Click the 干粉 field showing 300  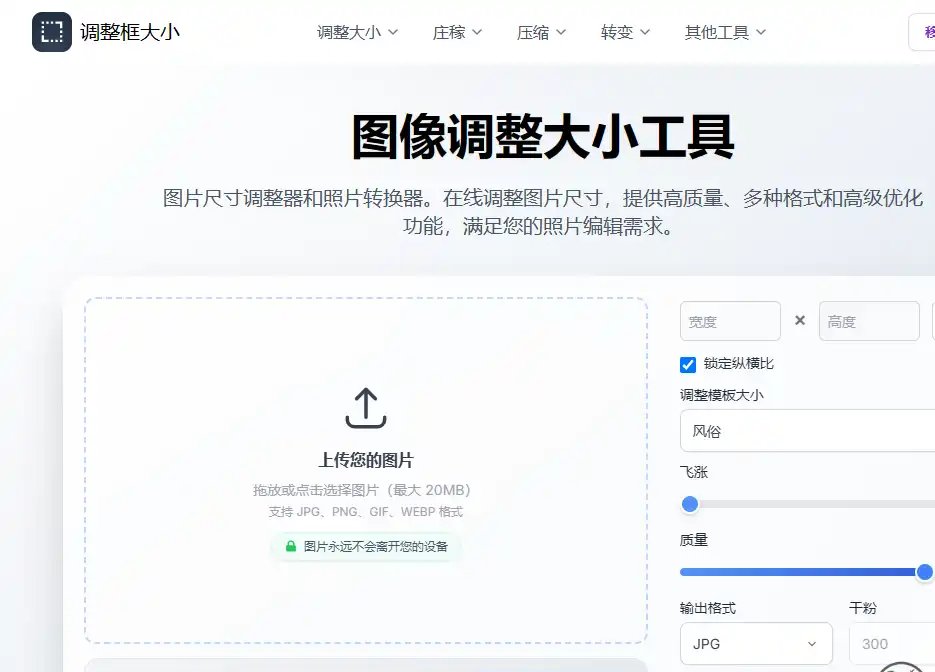[x=892, y=643]
